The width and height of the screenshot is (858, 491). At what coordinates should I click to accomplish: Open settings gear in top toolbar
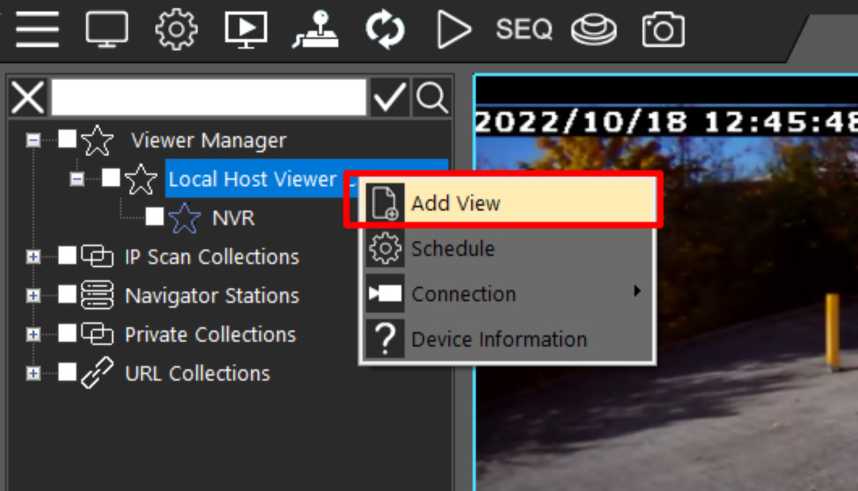(x=176, y=29)
